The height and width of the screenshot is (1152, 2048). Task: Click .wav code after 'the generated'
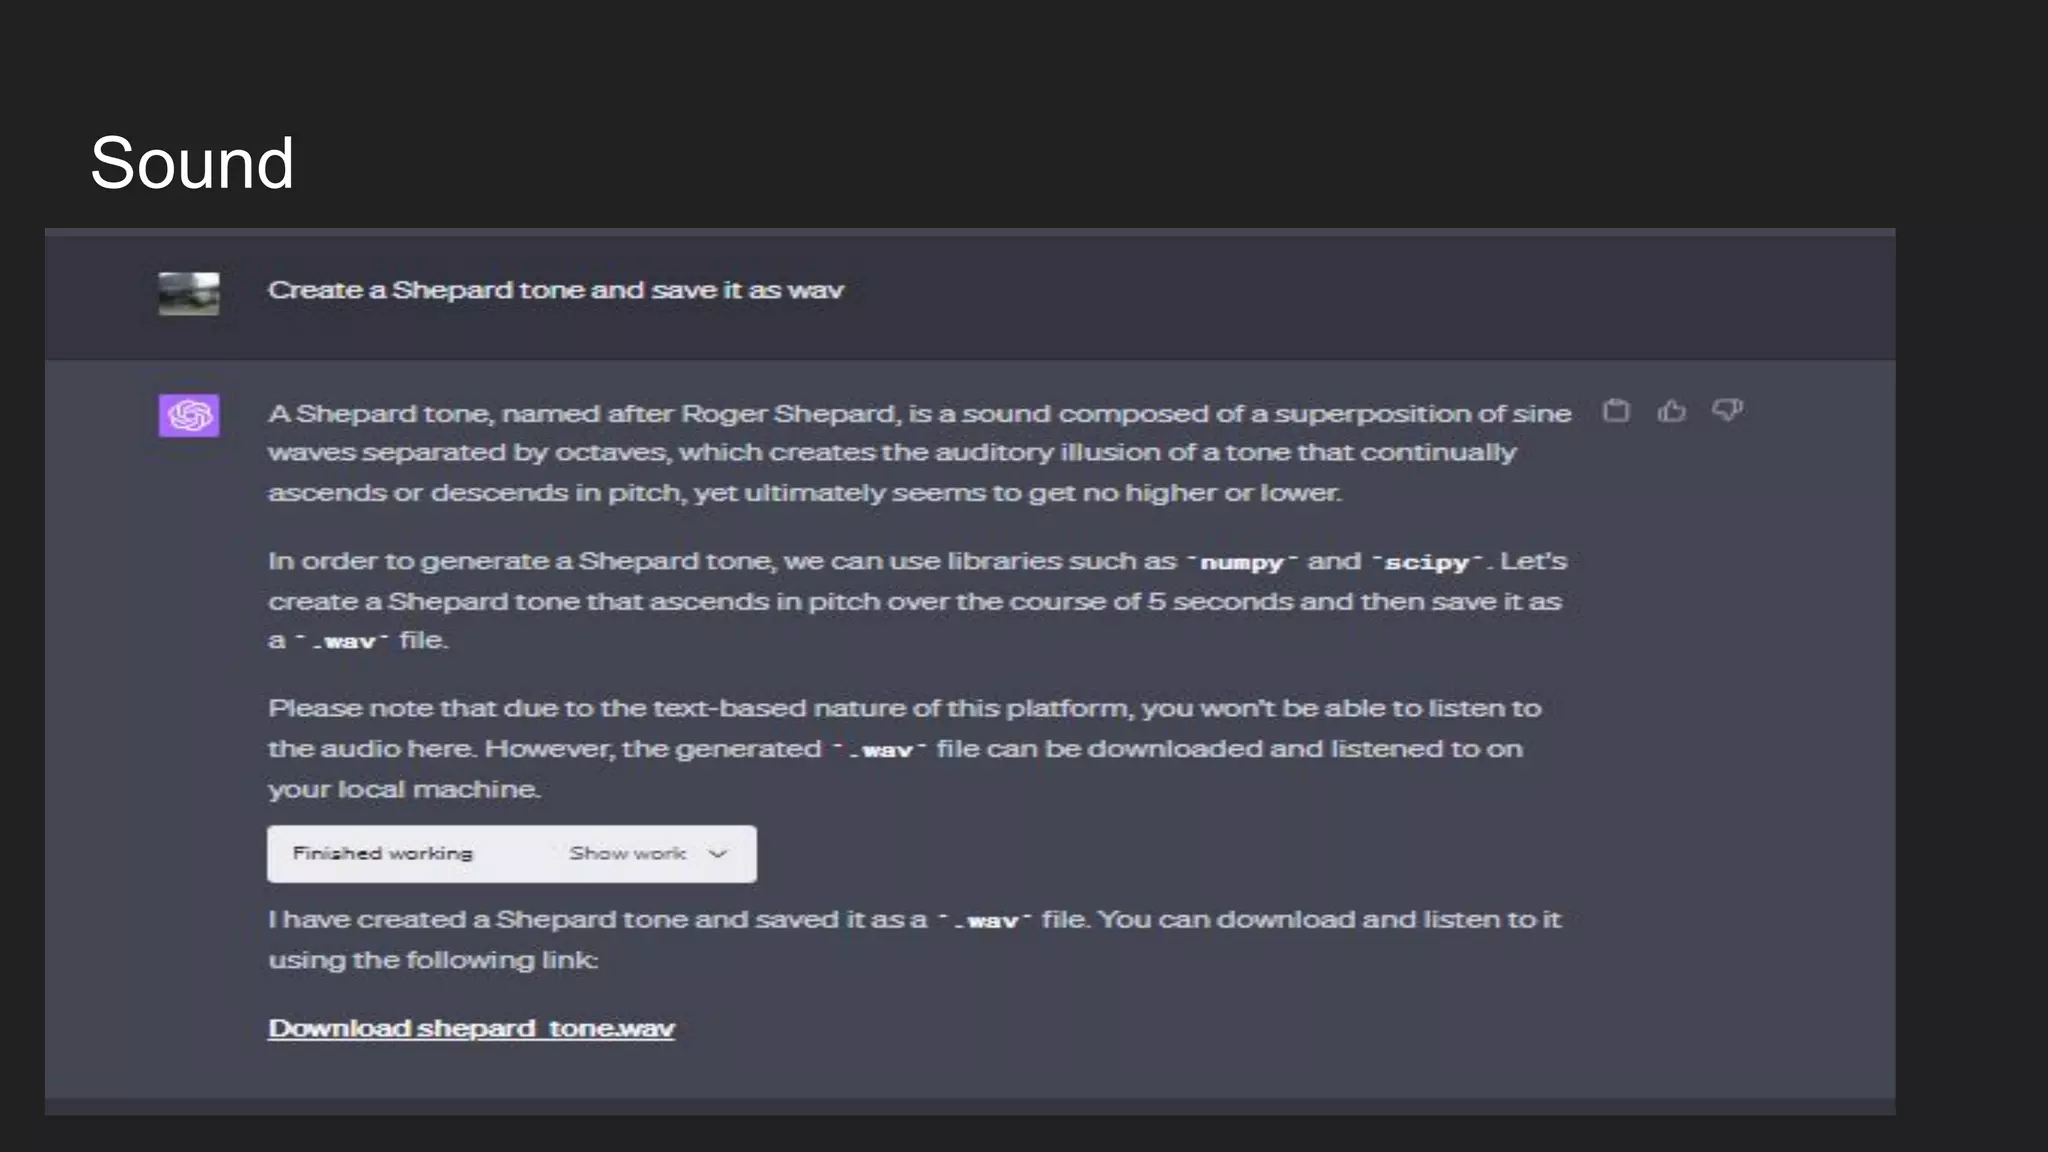point(880,750)
